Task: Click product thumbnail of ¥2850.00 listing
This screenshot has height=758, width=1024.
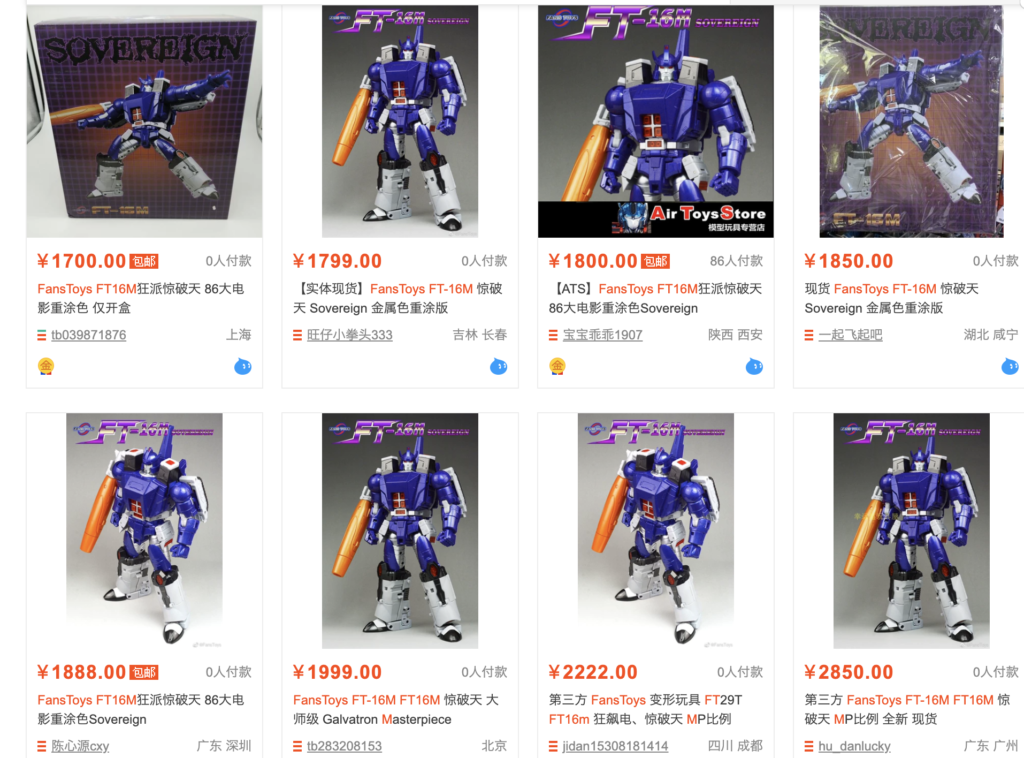Action: point(912,531)
